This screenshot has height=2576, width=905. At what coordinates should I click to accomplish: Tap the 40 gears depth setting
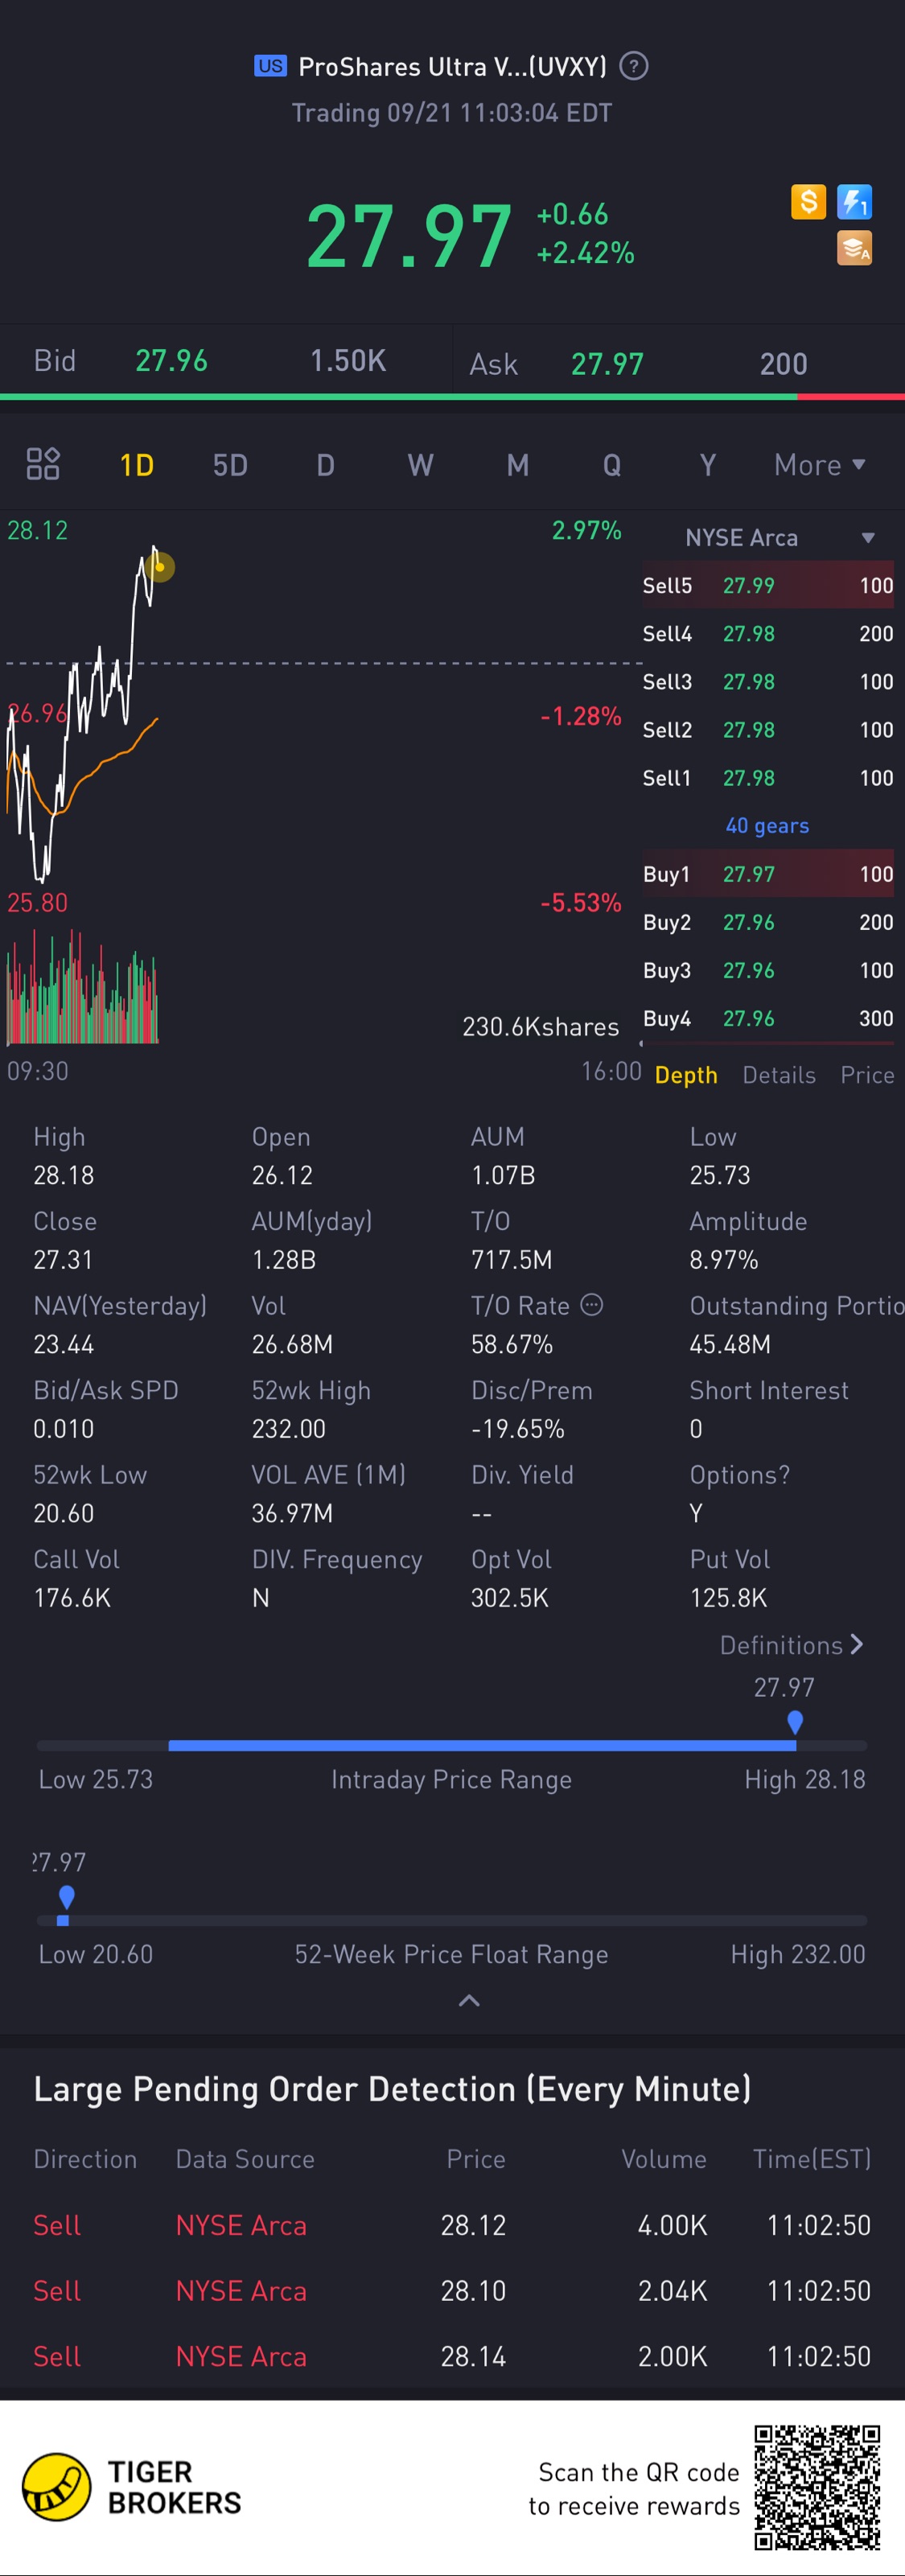pos(767,826)
